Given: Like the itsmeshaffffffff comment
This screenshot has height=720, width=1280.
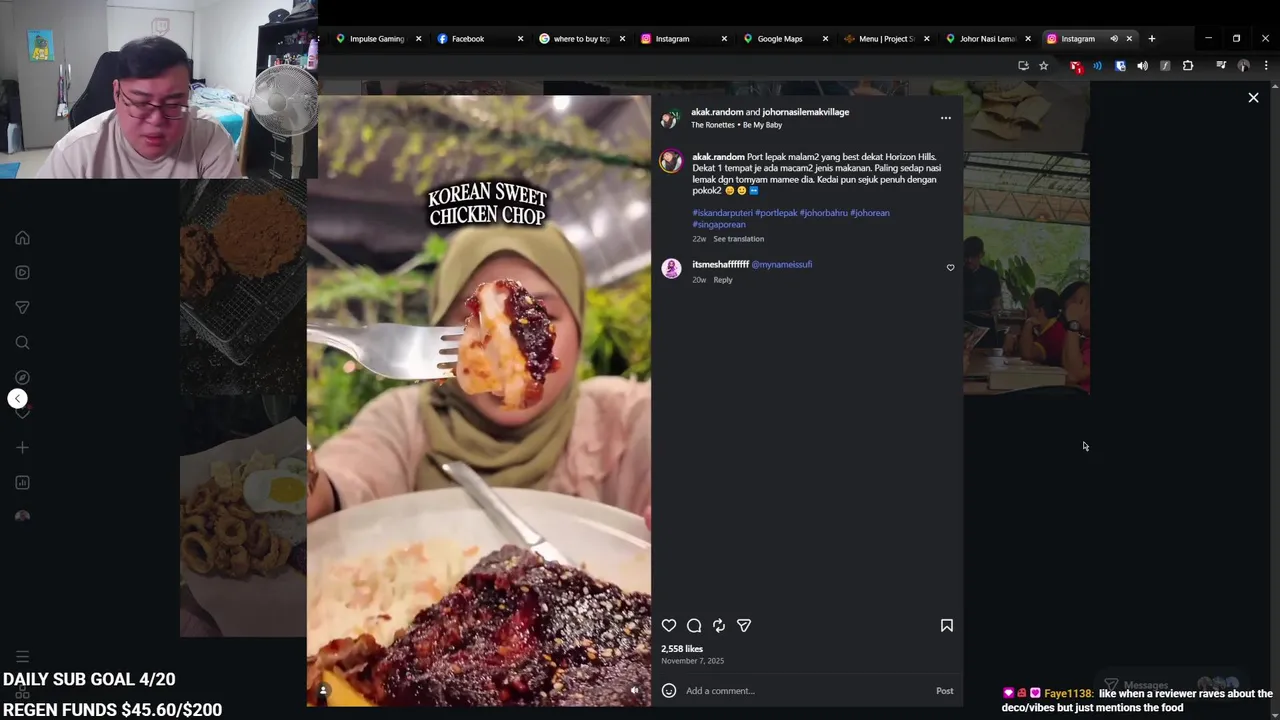Looking at the screenshot, I should pyautogui.click(x=950, y=268).
